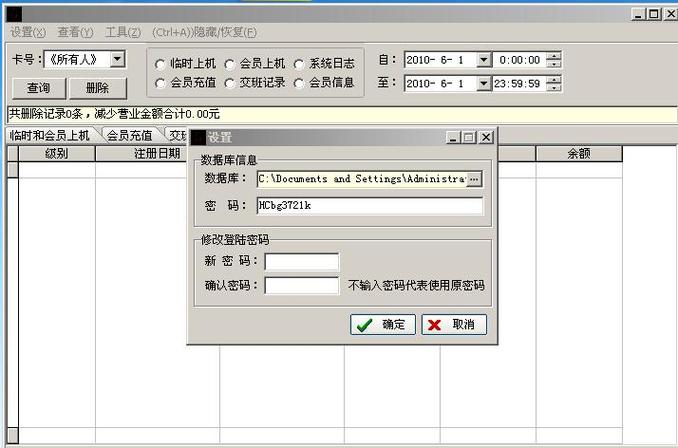Click the 余额 column header
678x448 pixels.
(579, 154)
